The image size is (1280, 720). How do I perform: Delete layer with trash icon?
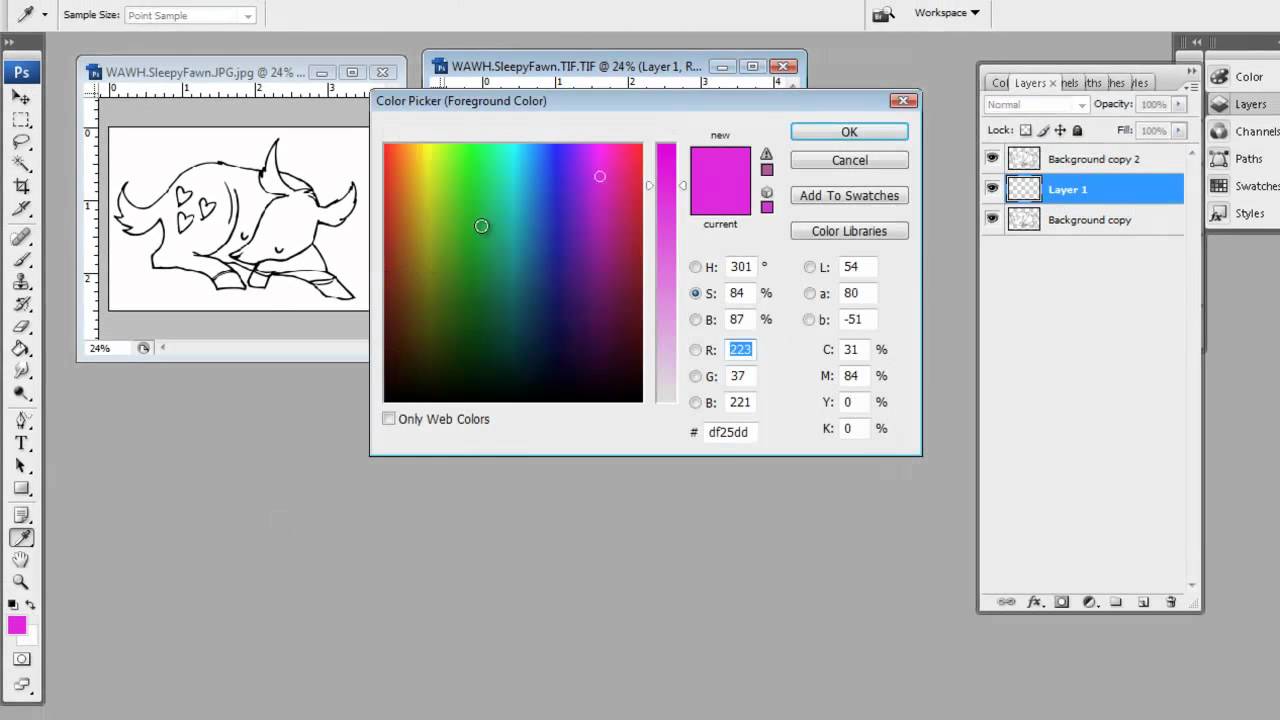[x=1170, y=602]
